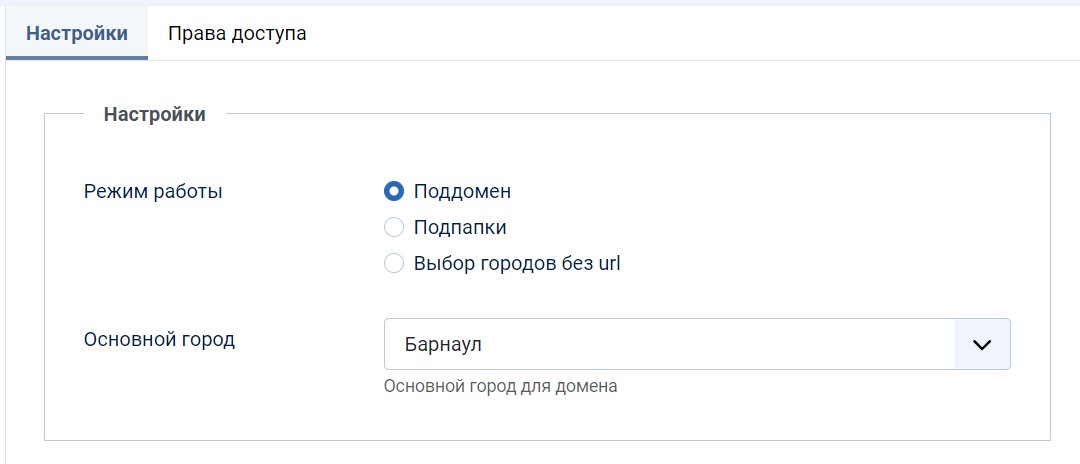
Task: Click empty space in city field right of Барнаул
Action: 720,345
